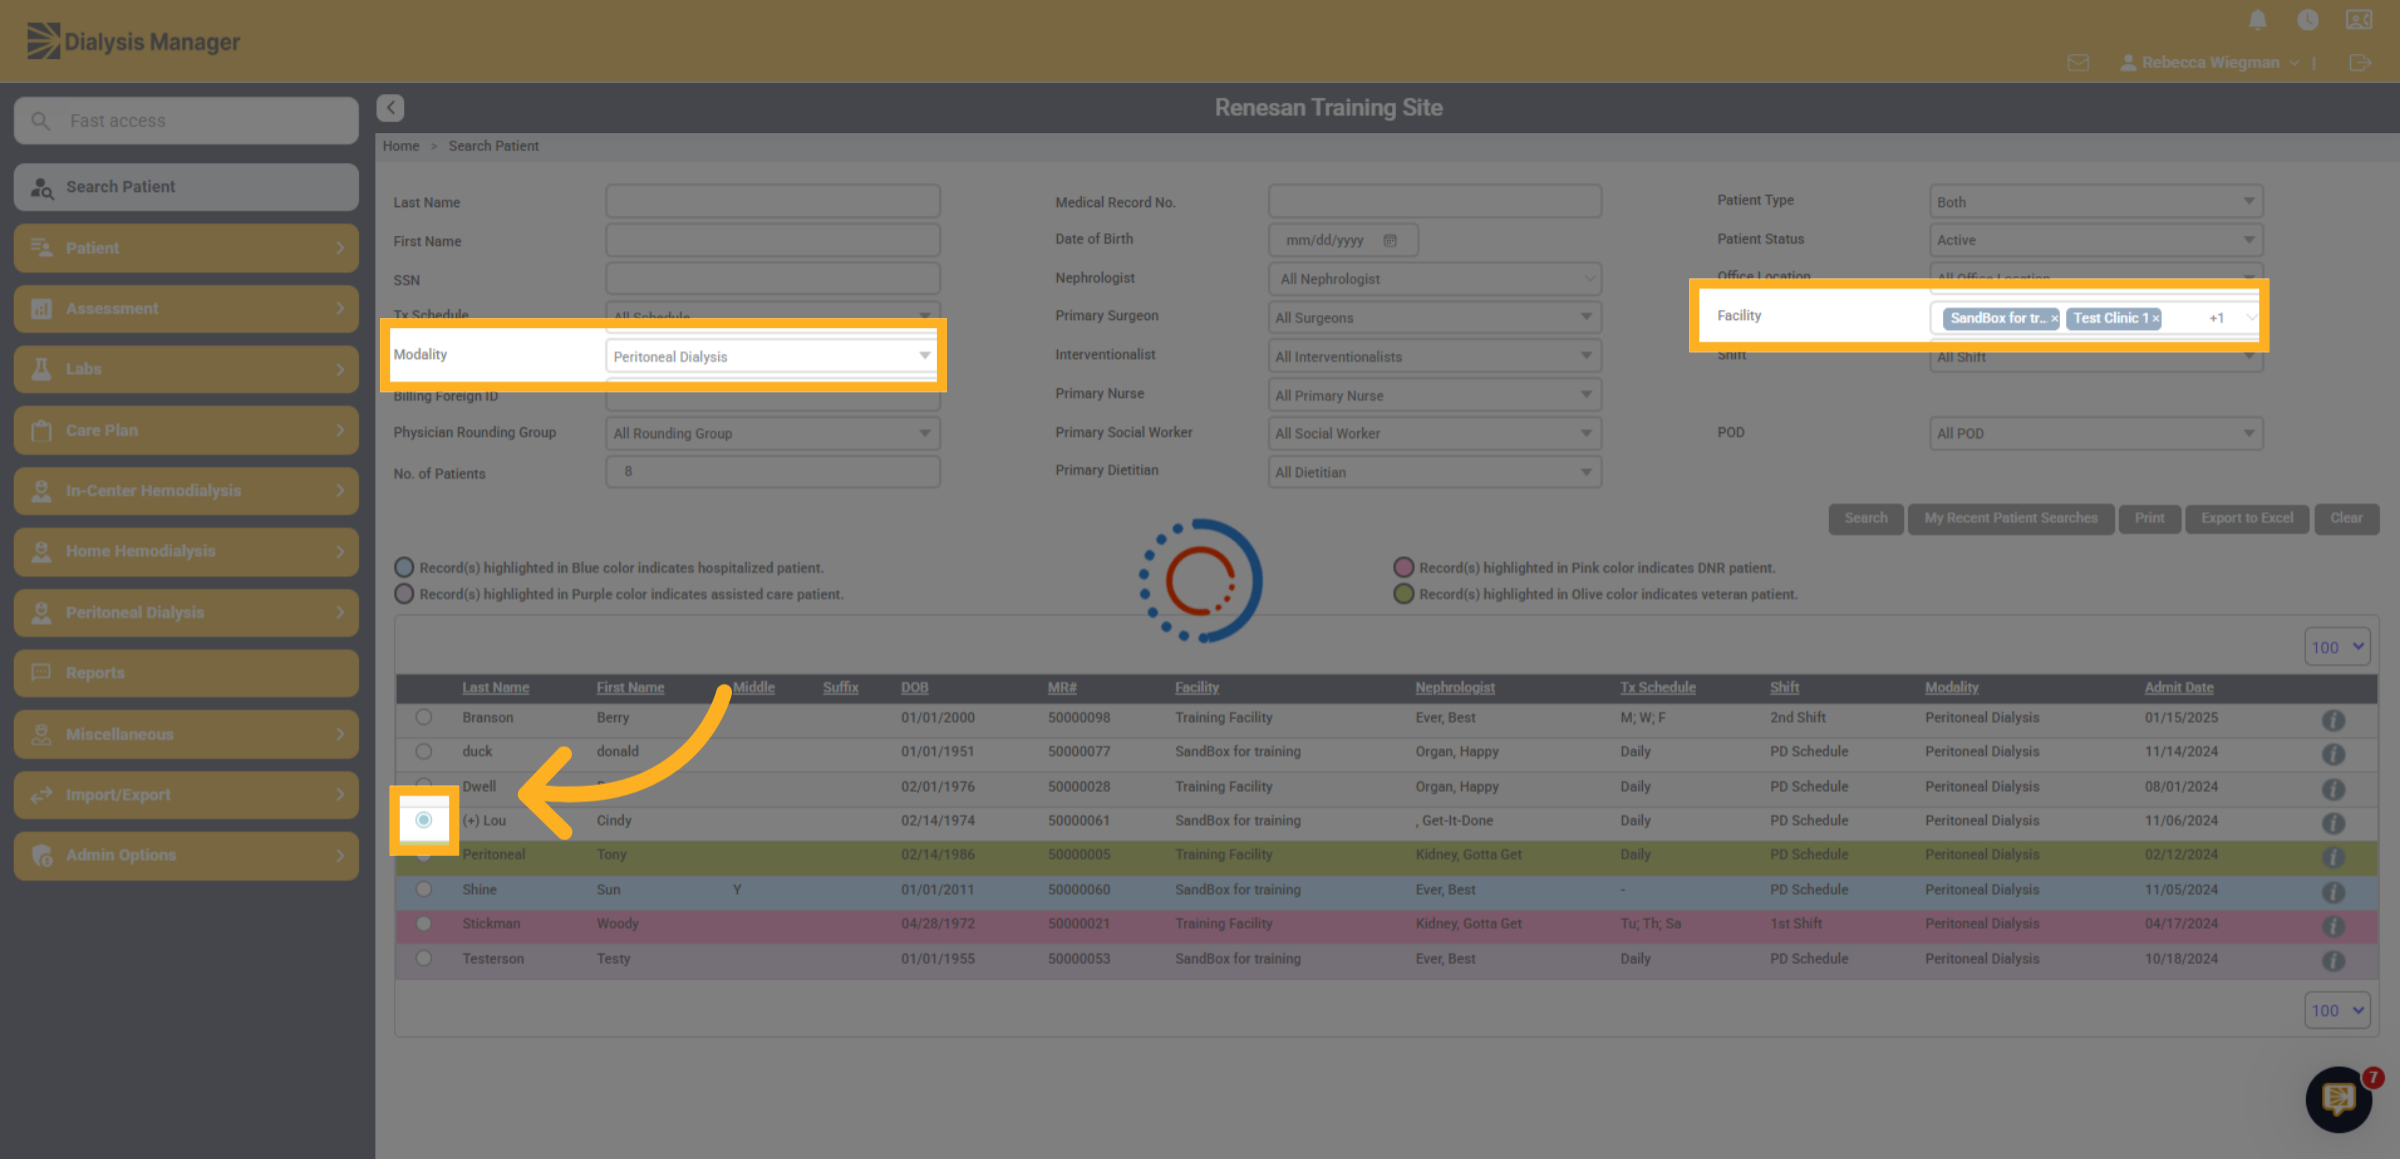Viewport: 2400px width, 1159px height.
Task: Expand Peritoneal Dialysis sidebar menu
Action: 186,612
